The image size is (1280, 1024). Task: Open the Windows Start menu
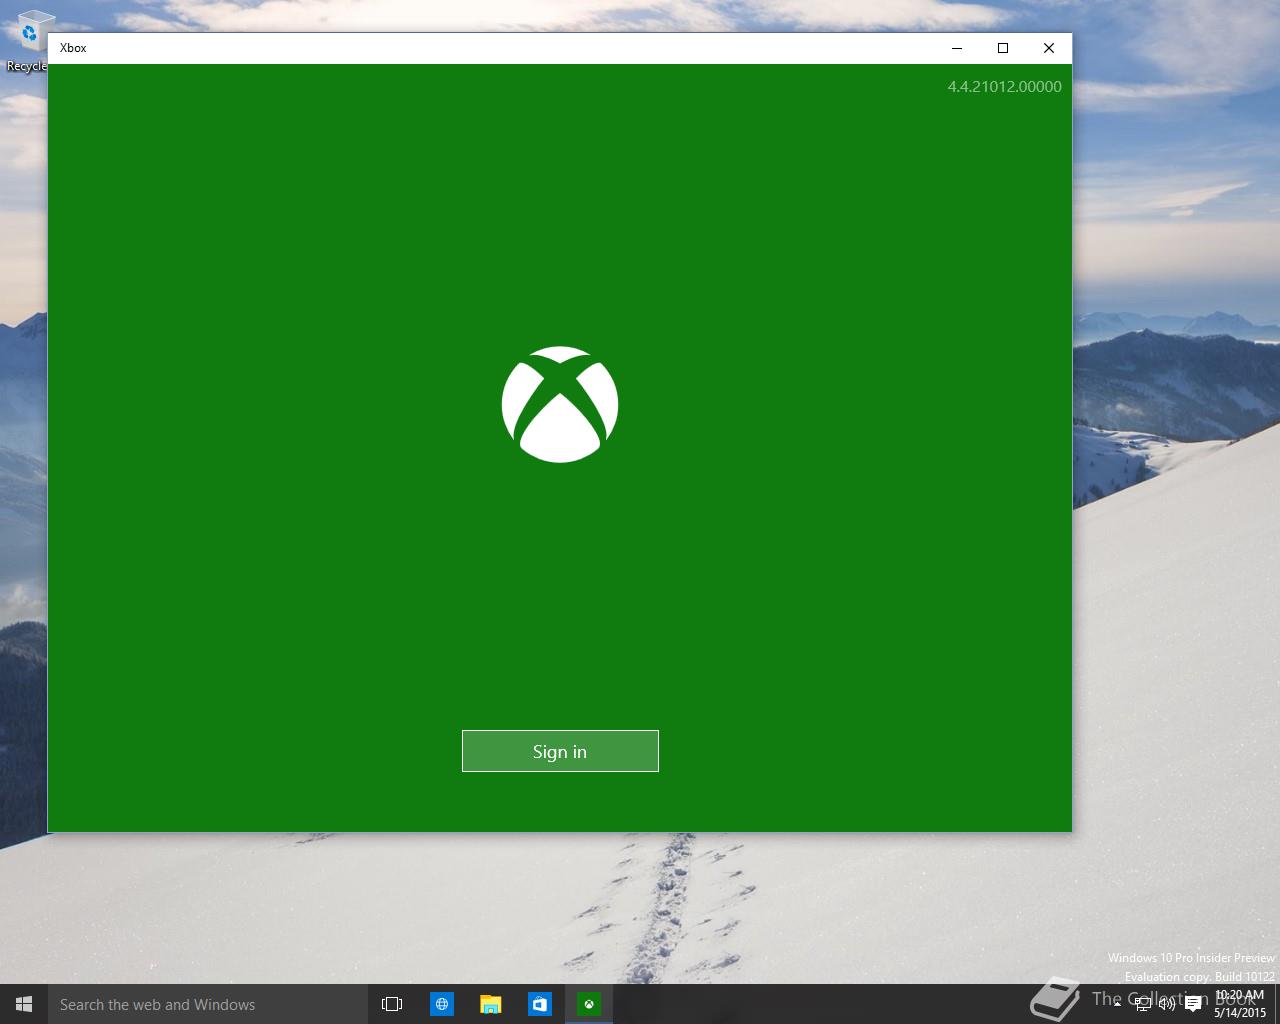click(24, 1004)
